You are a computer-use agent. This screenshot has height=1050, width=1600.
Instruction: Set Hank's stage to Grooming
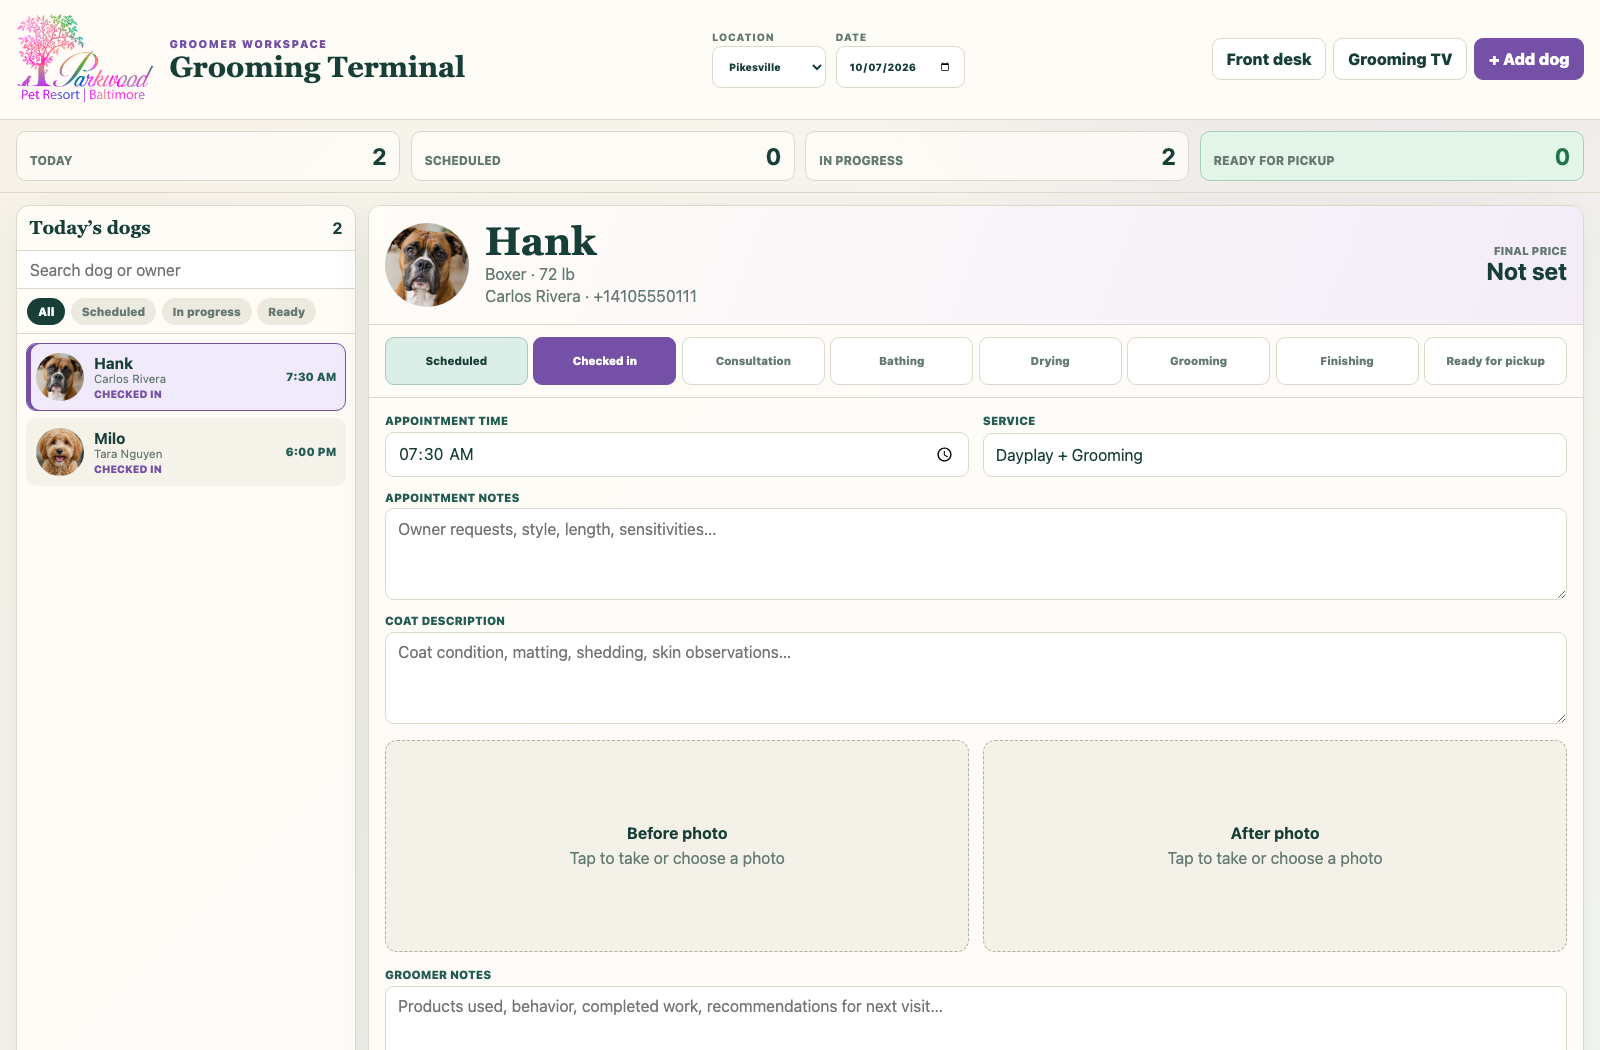click(x=1198, y=361)
